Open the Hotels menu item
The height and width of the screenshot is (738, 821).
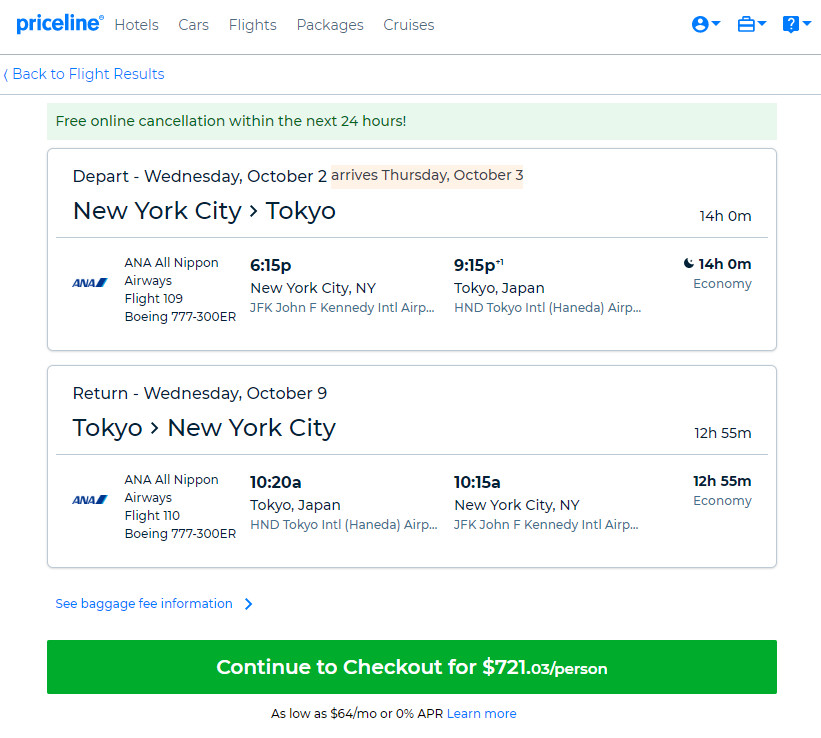(137, 25)
